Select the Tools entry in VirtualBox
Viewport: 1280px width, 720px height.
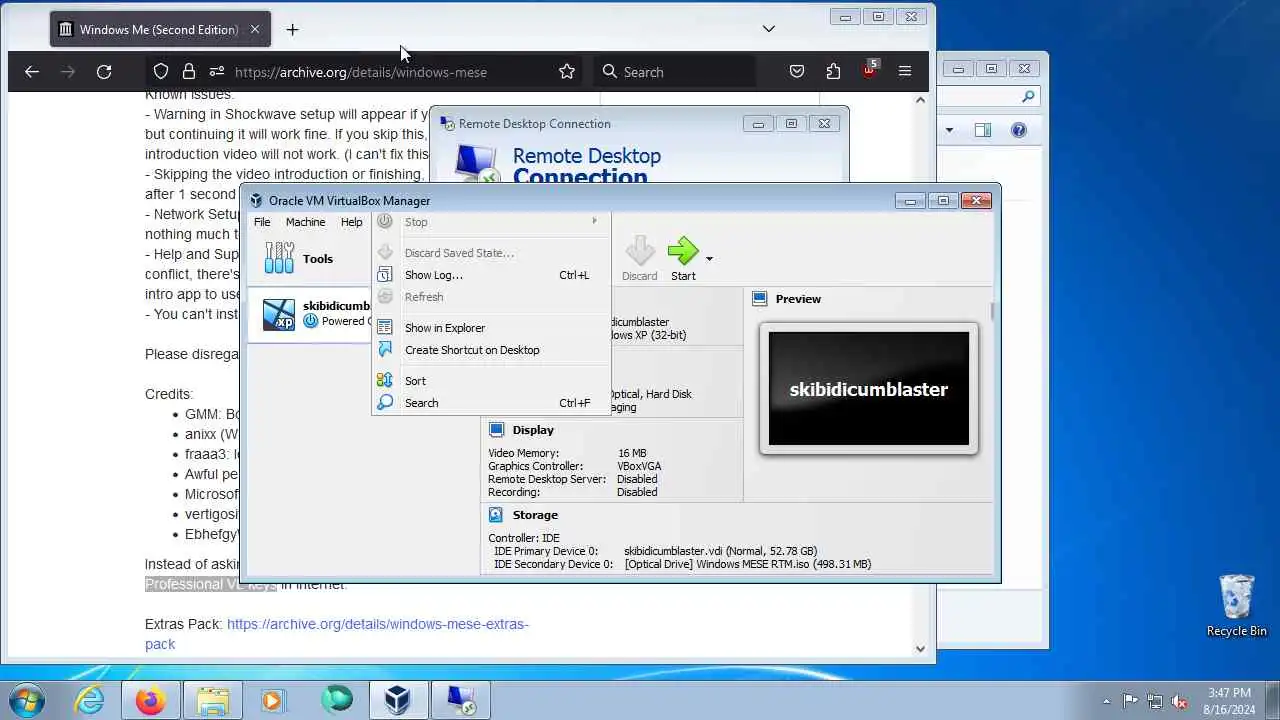click(308, 259)
